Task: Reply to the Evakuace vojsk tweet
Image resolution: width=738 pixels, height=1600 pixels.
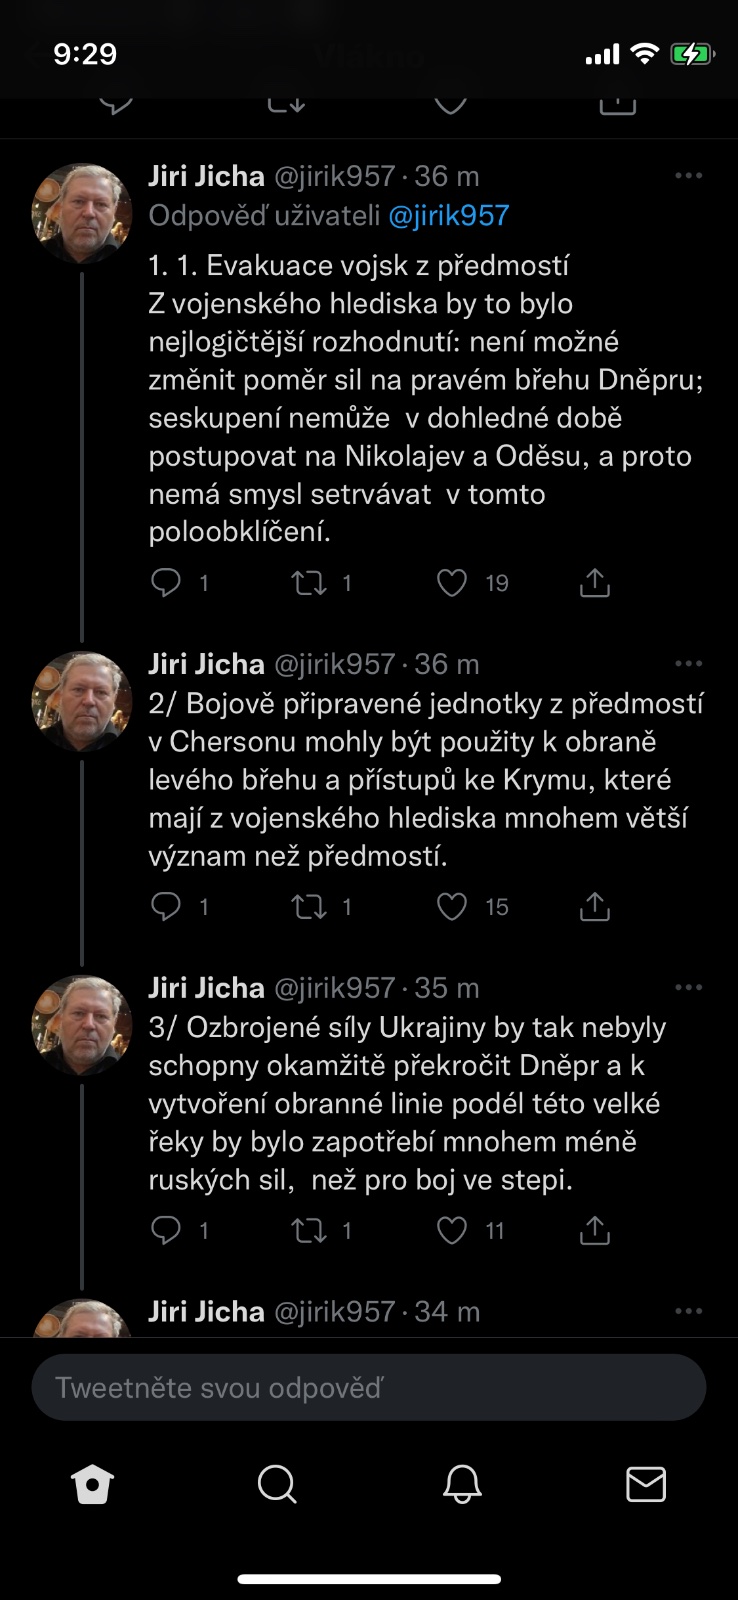Action: (166, 583)
